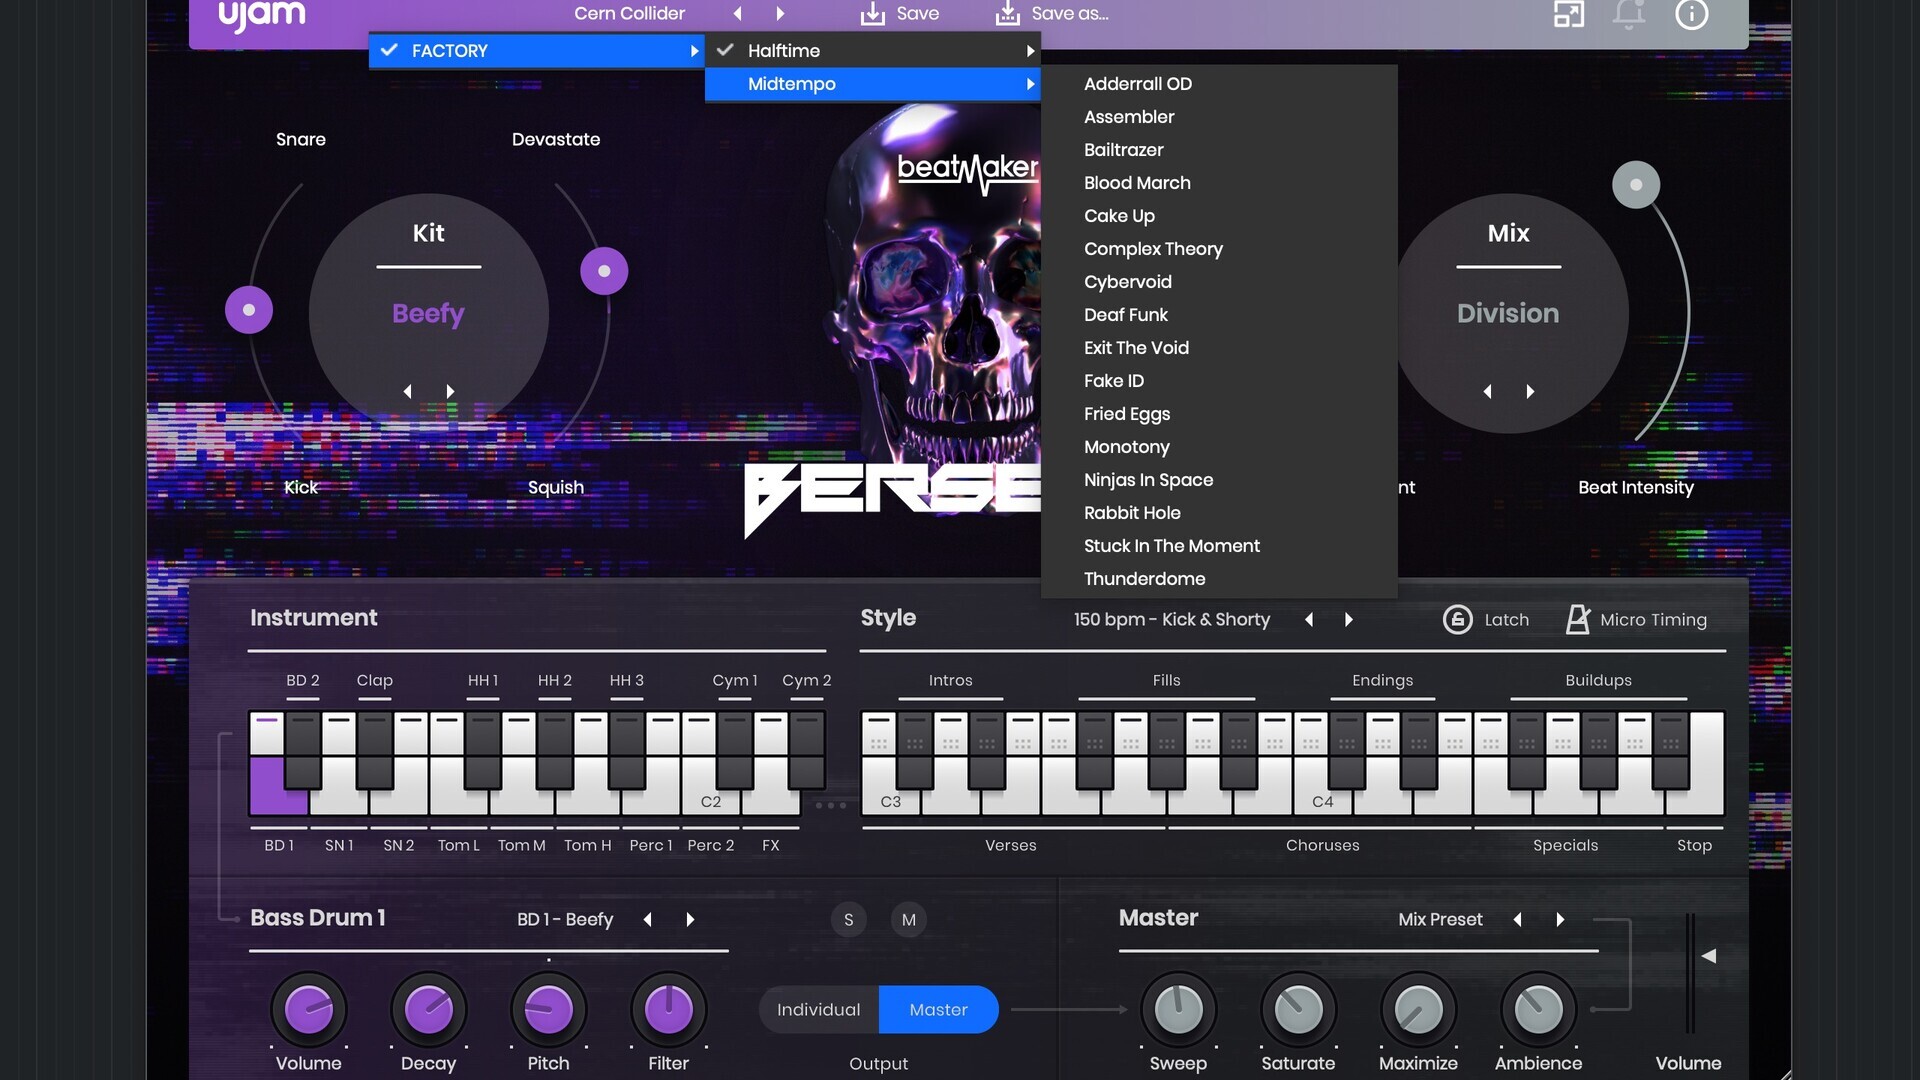This screenshot has width=1920, height=1080.
Task: Choose the previous Bass Drum 1 sample
Action: click(648, 920)
